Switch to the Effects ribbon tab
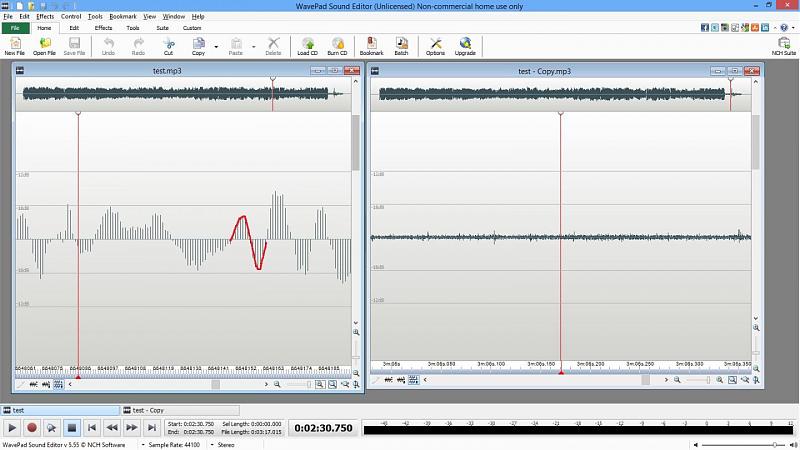 tap(103, 28)
